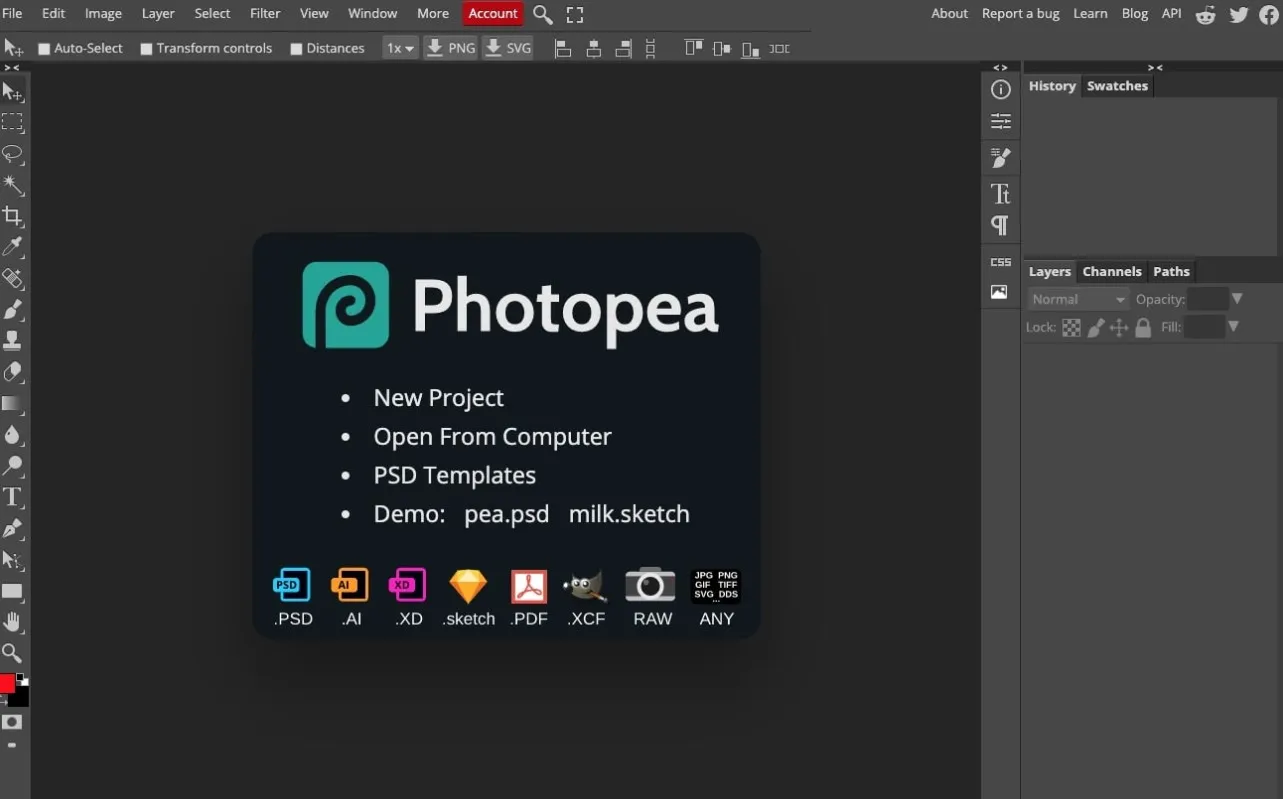Select the Hand tool
The width and height of the screenshot is (1283, 799).
(12, 622)
